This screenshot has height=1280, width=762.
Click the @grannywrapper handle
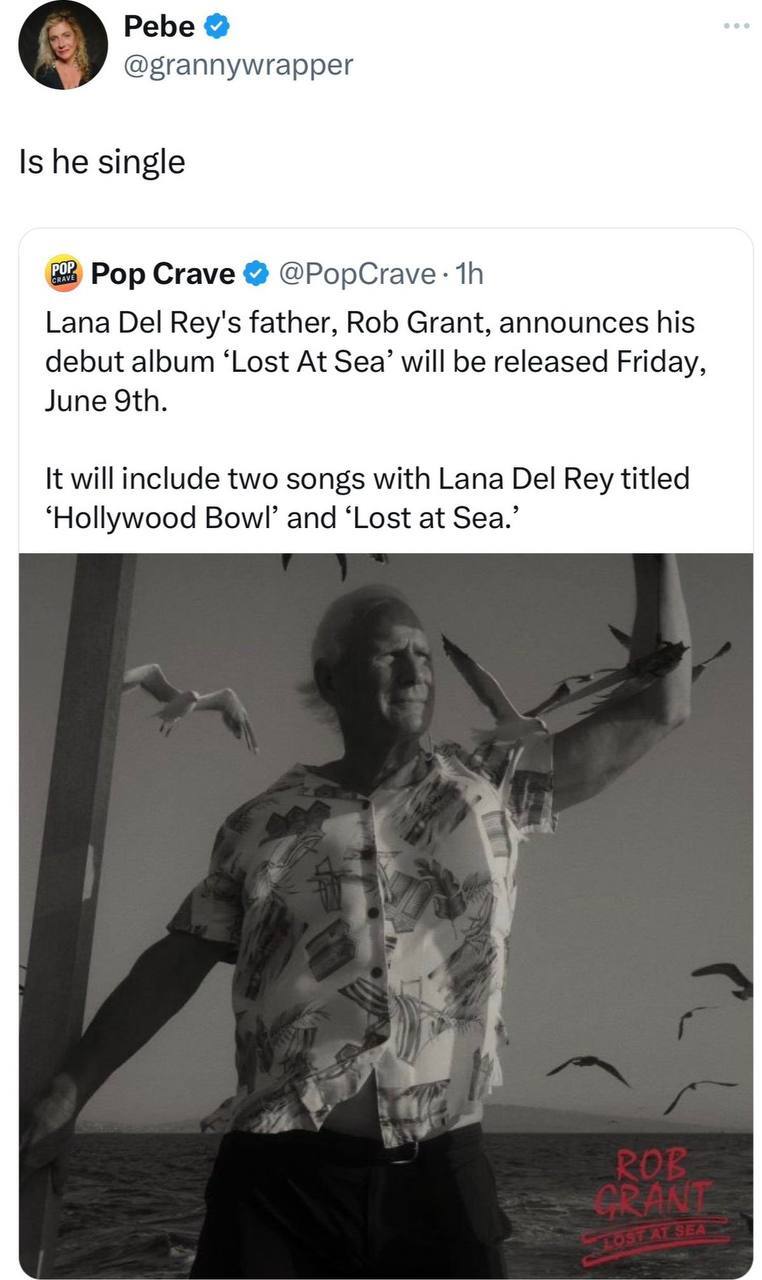click(x=238, y=65)
